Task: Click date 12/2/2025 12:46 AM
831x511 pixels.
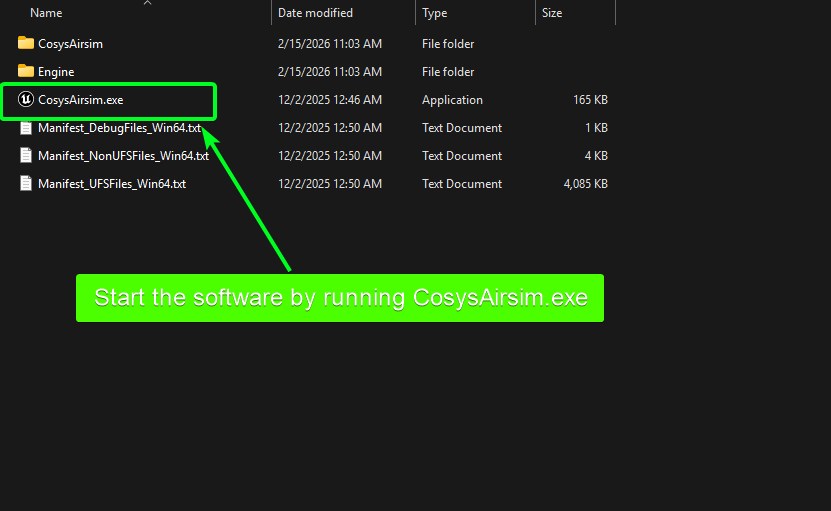Action: coord(330,100)
